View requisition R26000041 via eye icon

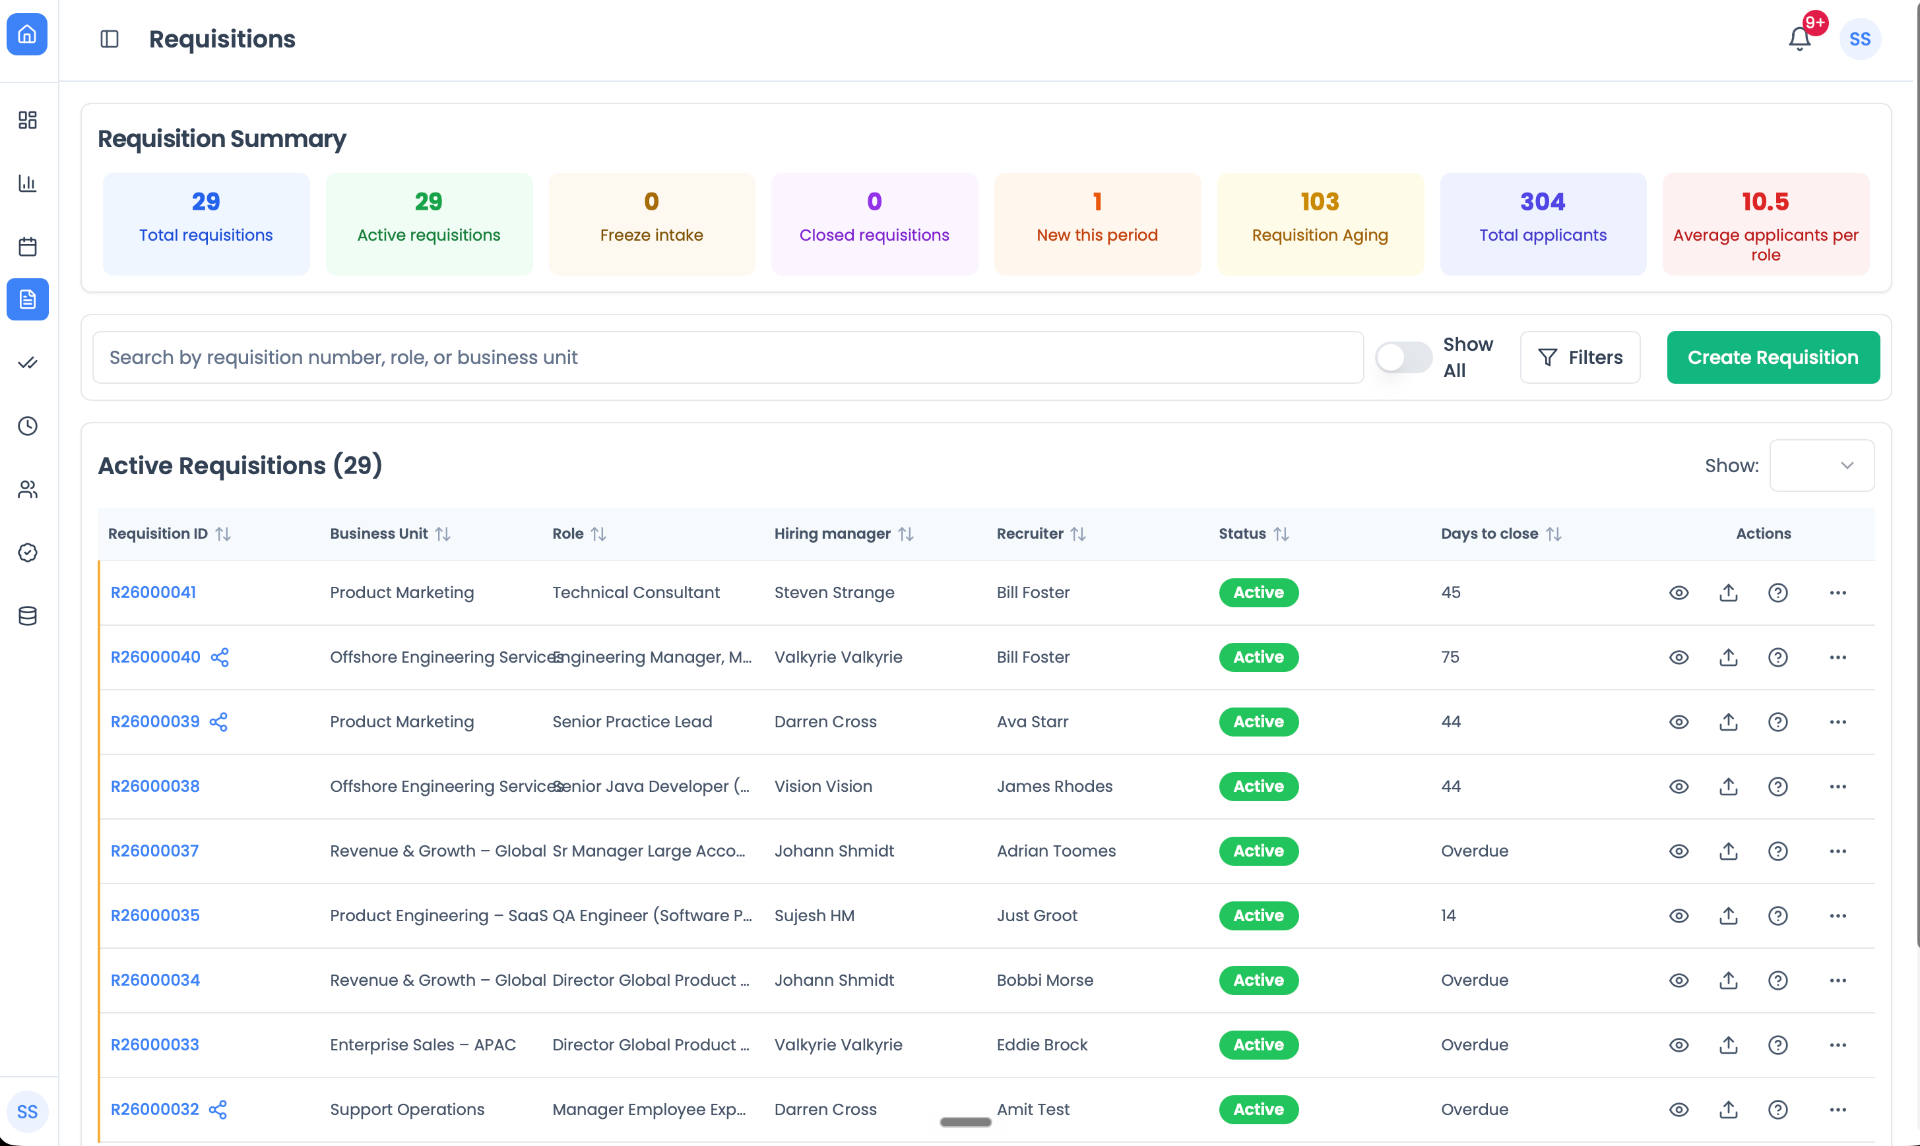(1679, 593)
